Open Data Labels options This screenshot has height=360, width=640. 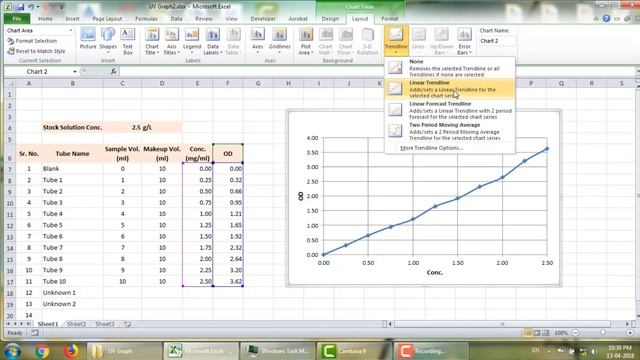coord(213,41)
